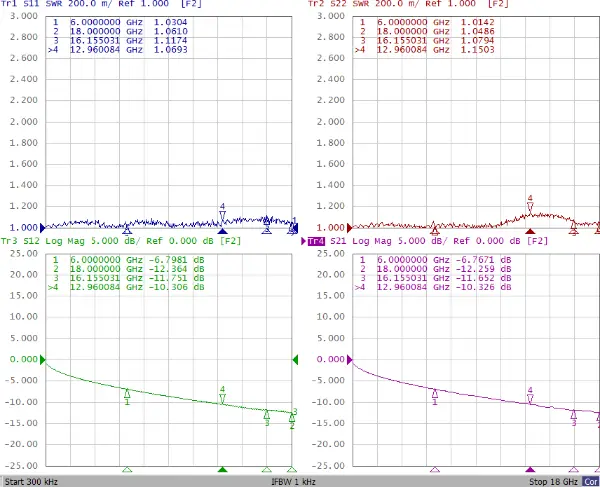Click the S21 marker 1 readout, 6 GHz

click(x=435, y=260)
